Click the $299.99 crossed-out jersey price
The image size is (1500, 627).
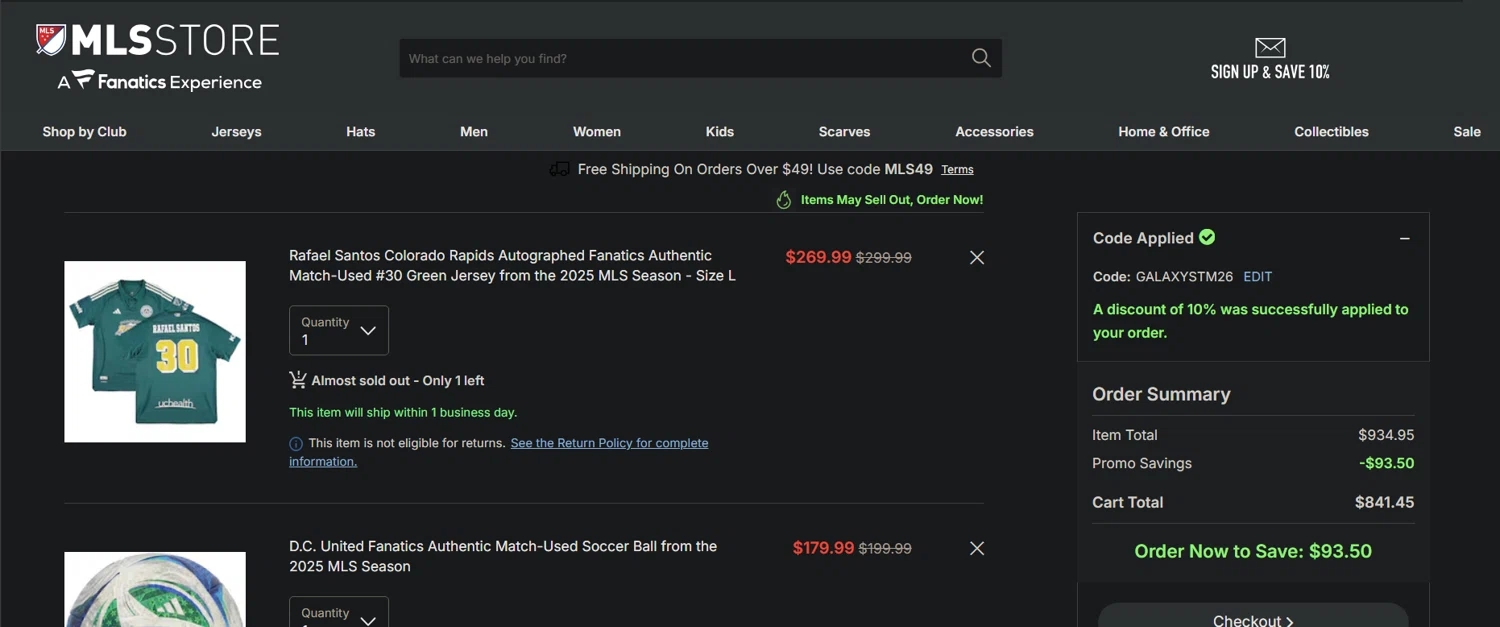coord(884,258)
